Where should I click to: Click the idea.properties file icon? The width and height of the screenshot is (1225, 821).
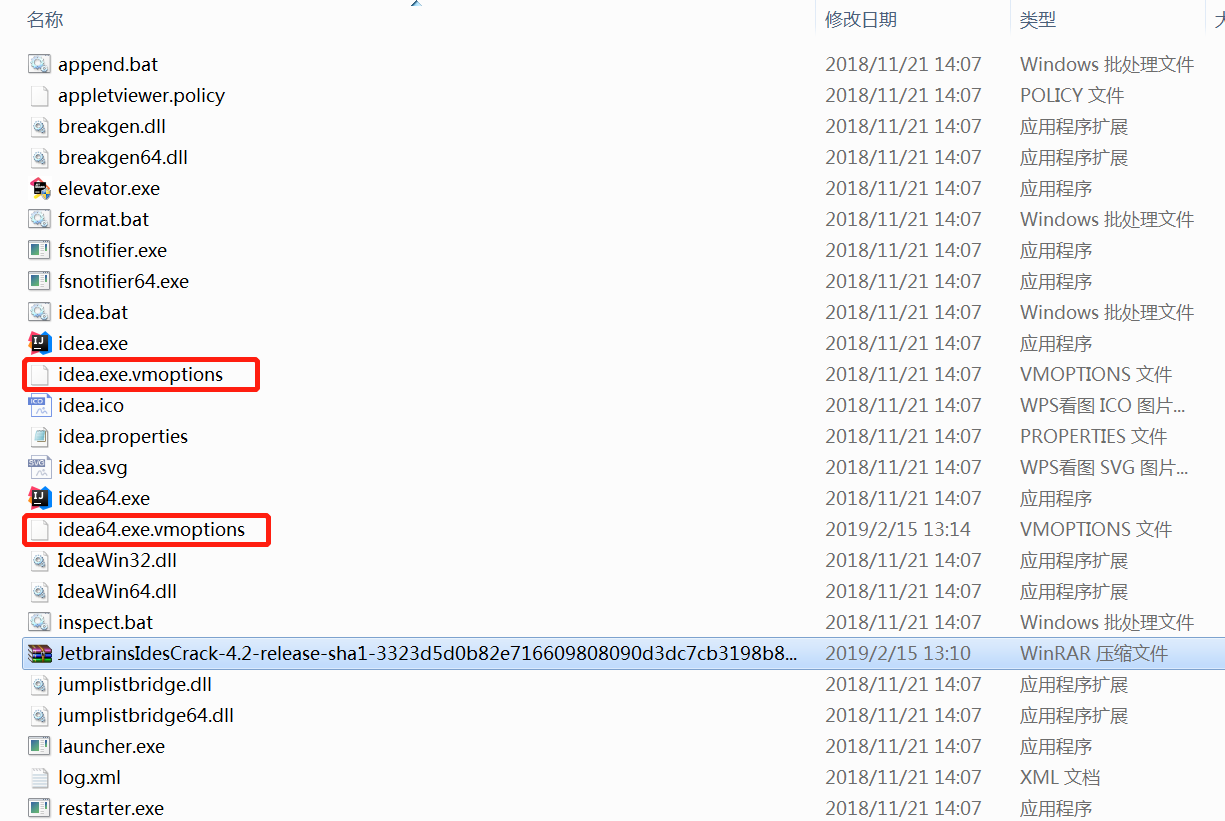(40, 436)
